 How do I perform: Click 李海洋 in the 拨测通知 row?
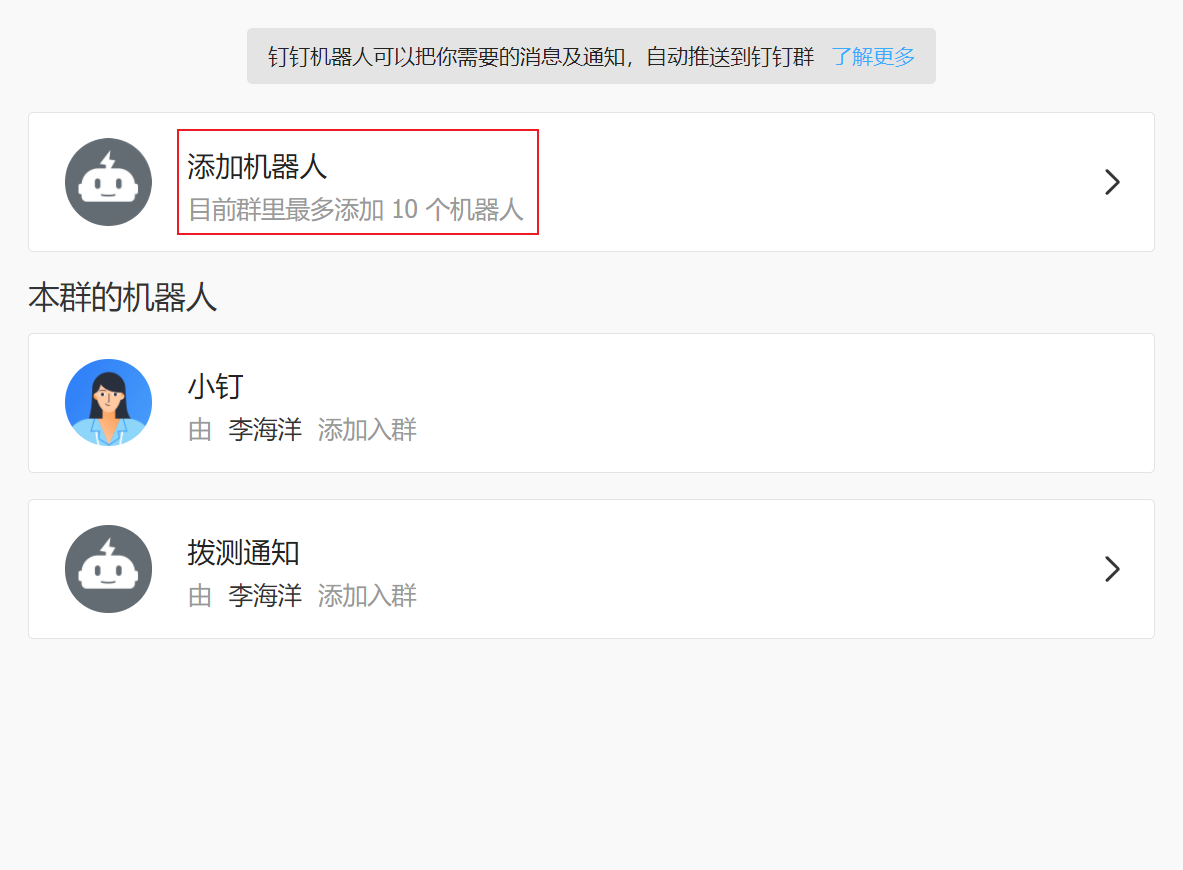coord(265,596)
